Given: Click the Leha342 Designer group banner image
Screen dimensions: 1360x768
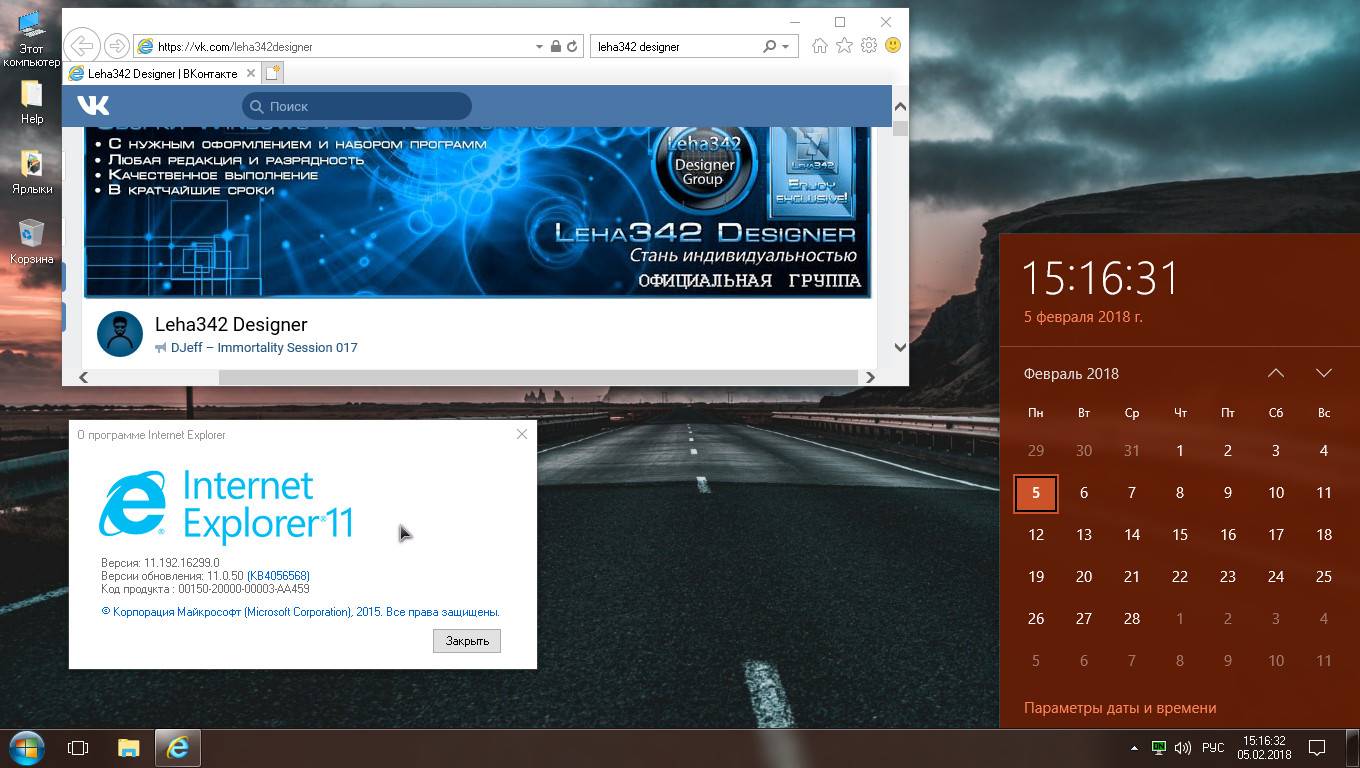Looking at the screenshot, I should (477, 212).
